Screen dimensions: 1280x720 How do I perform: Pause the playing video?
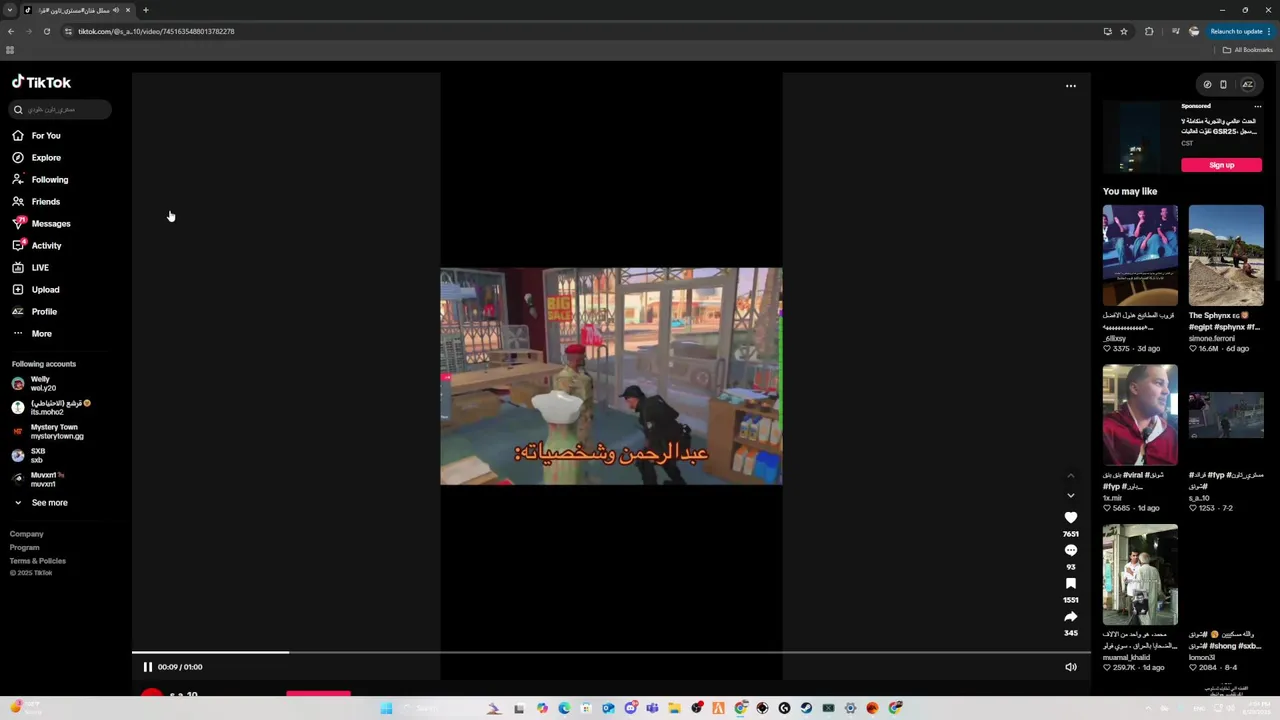(147, 667)
